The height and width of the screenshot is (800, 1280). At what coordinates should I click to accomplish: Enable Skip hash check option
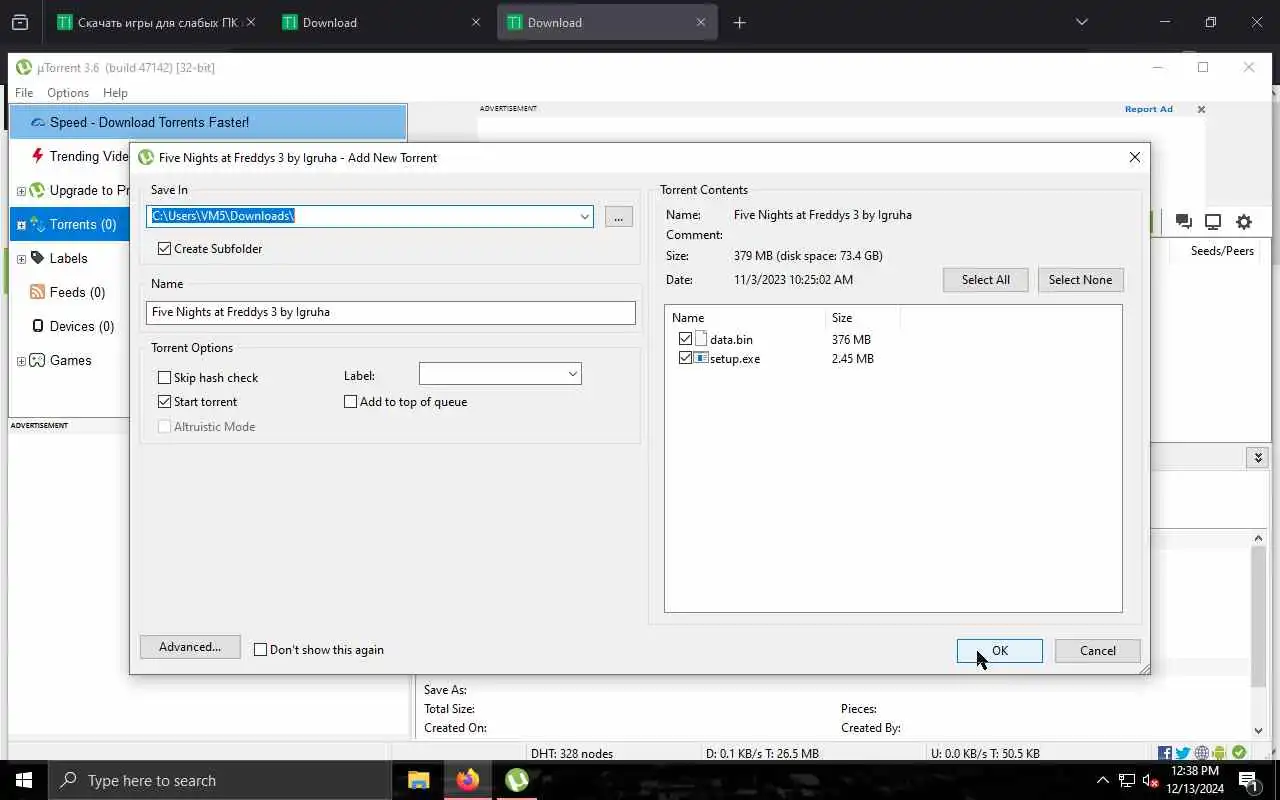pyautogui.click(x=165, y=377)
